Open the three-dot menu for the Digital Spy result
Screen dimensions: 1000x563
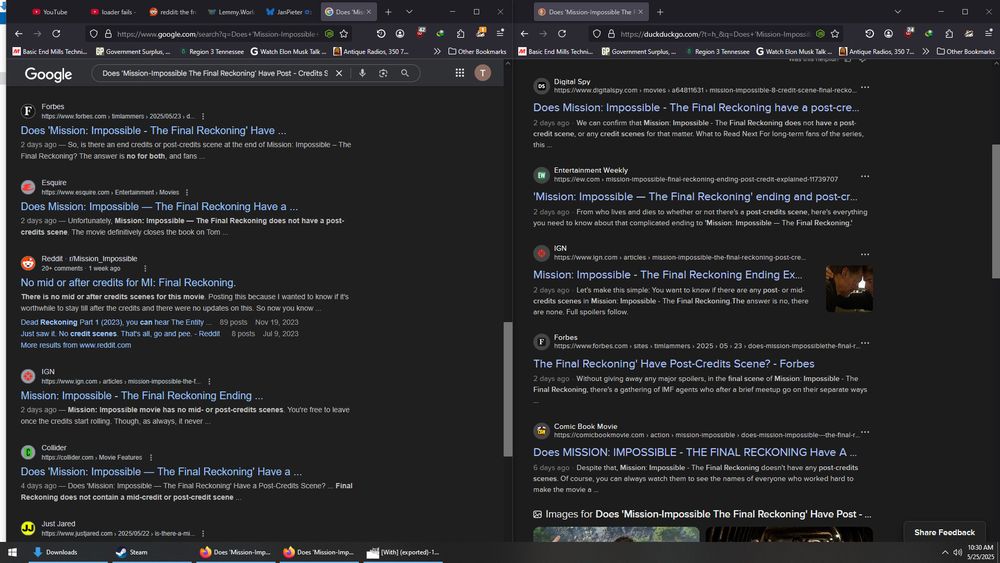[x=865, y=87]
